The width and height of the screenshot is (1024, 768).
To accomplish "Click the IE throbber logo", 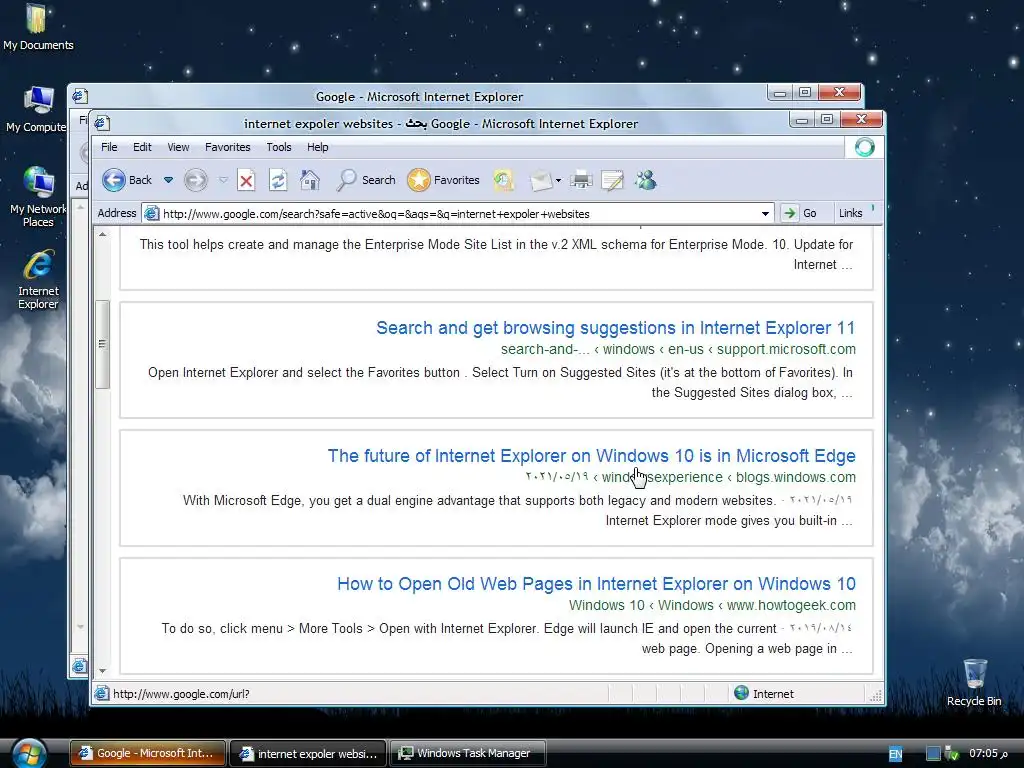I will tap(864, 147).
